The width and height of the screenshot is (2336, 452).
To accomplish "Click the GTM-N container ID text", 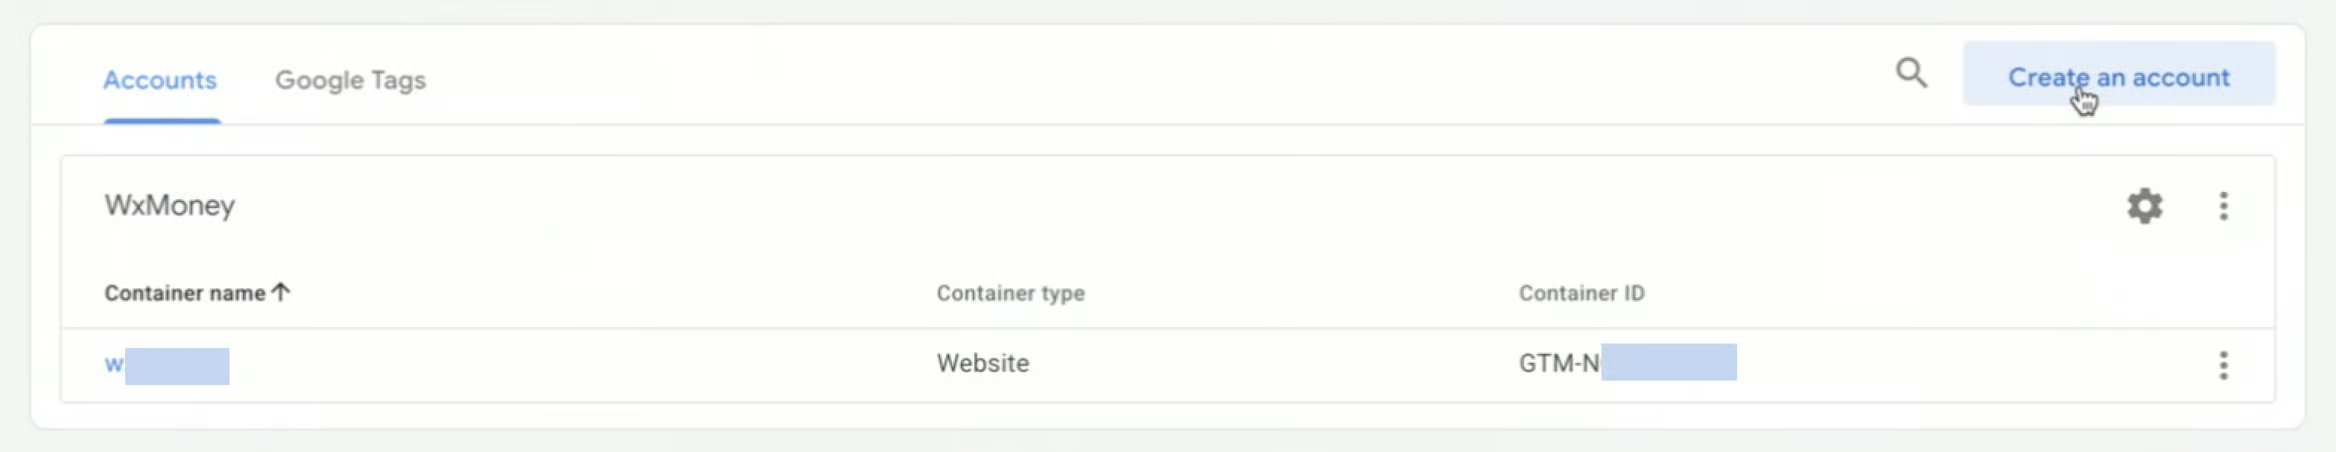I will (1558, 363).
